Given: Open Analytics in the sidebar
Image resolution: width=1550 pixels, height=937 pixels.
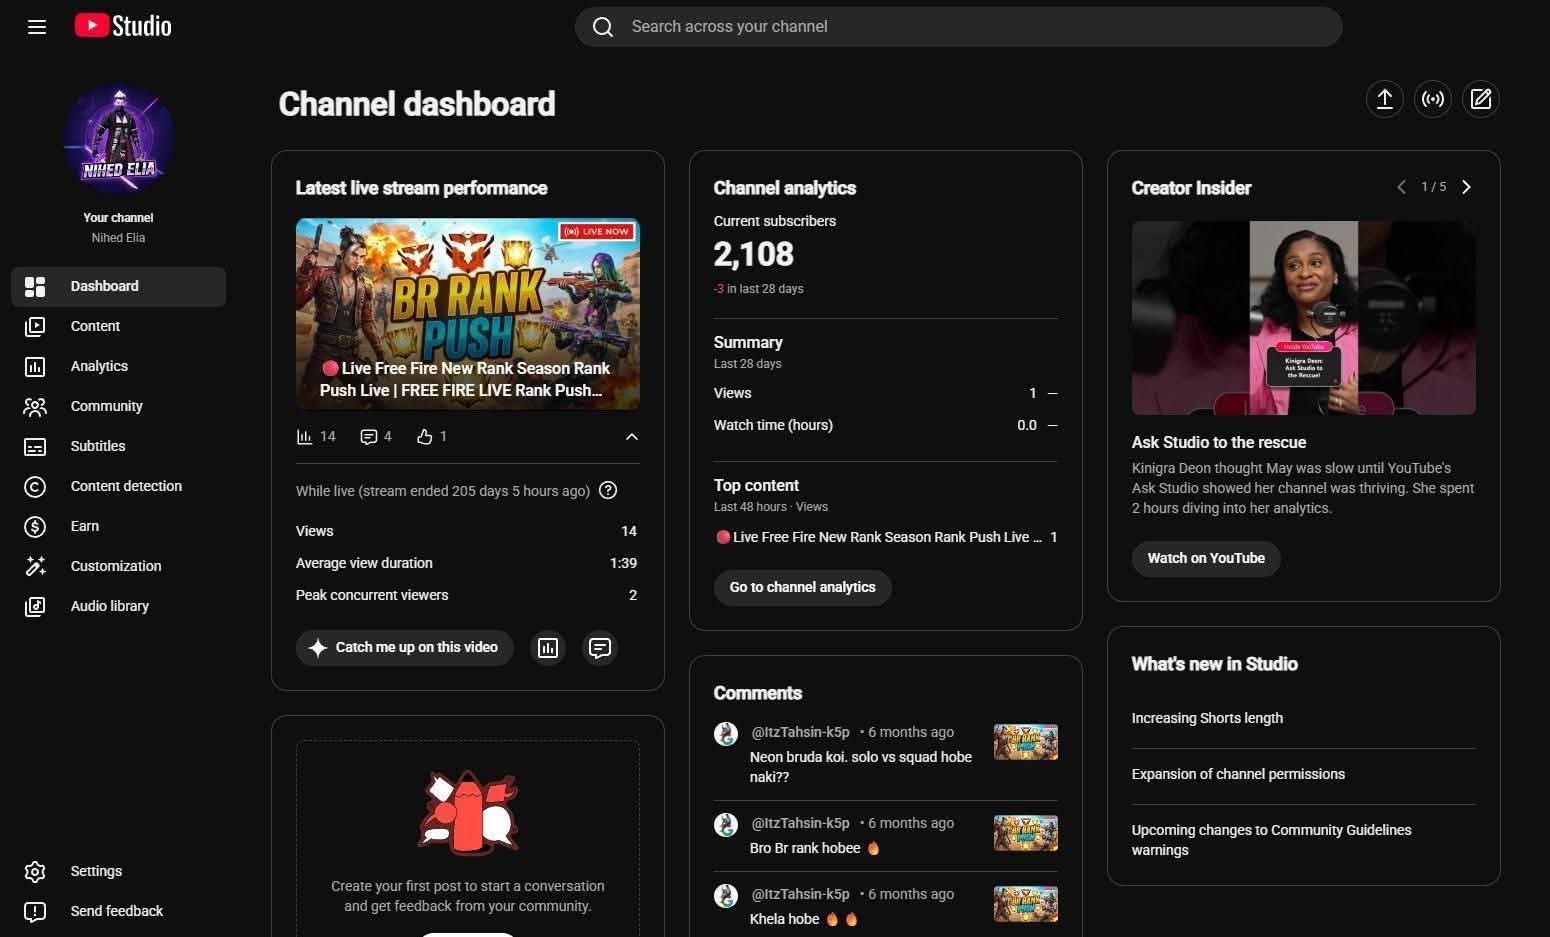Looking at the screenshot, I should point(118,366).
